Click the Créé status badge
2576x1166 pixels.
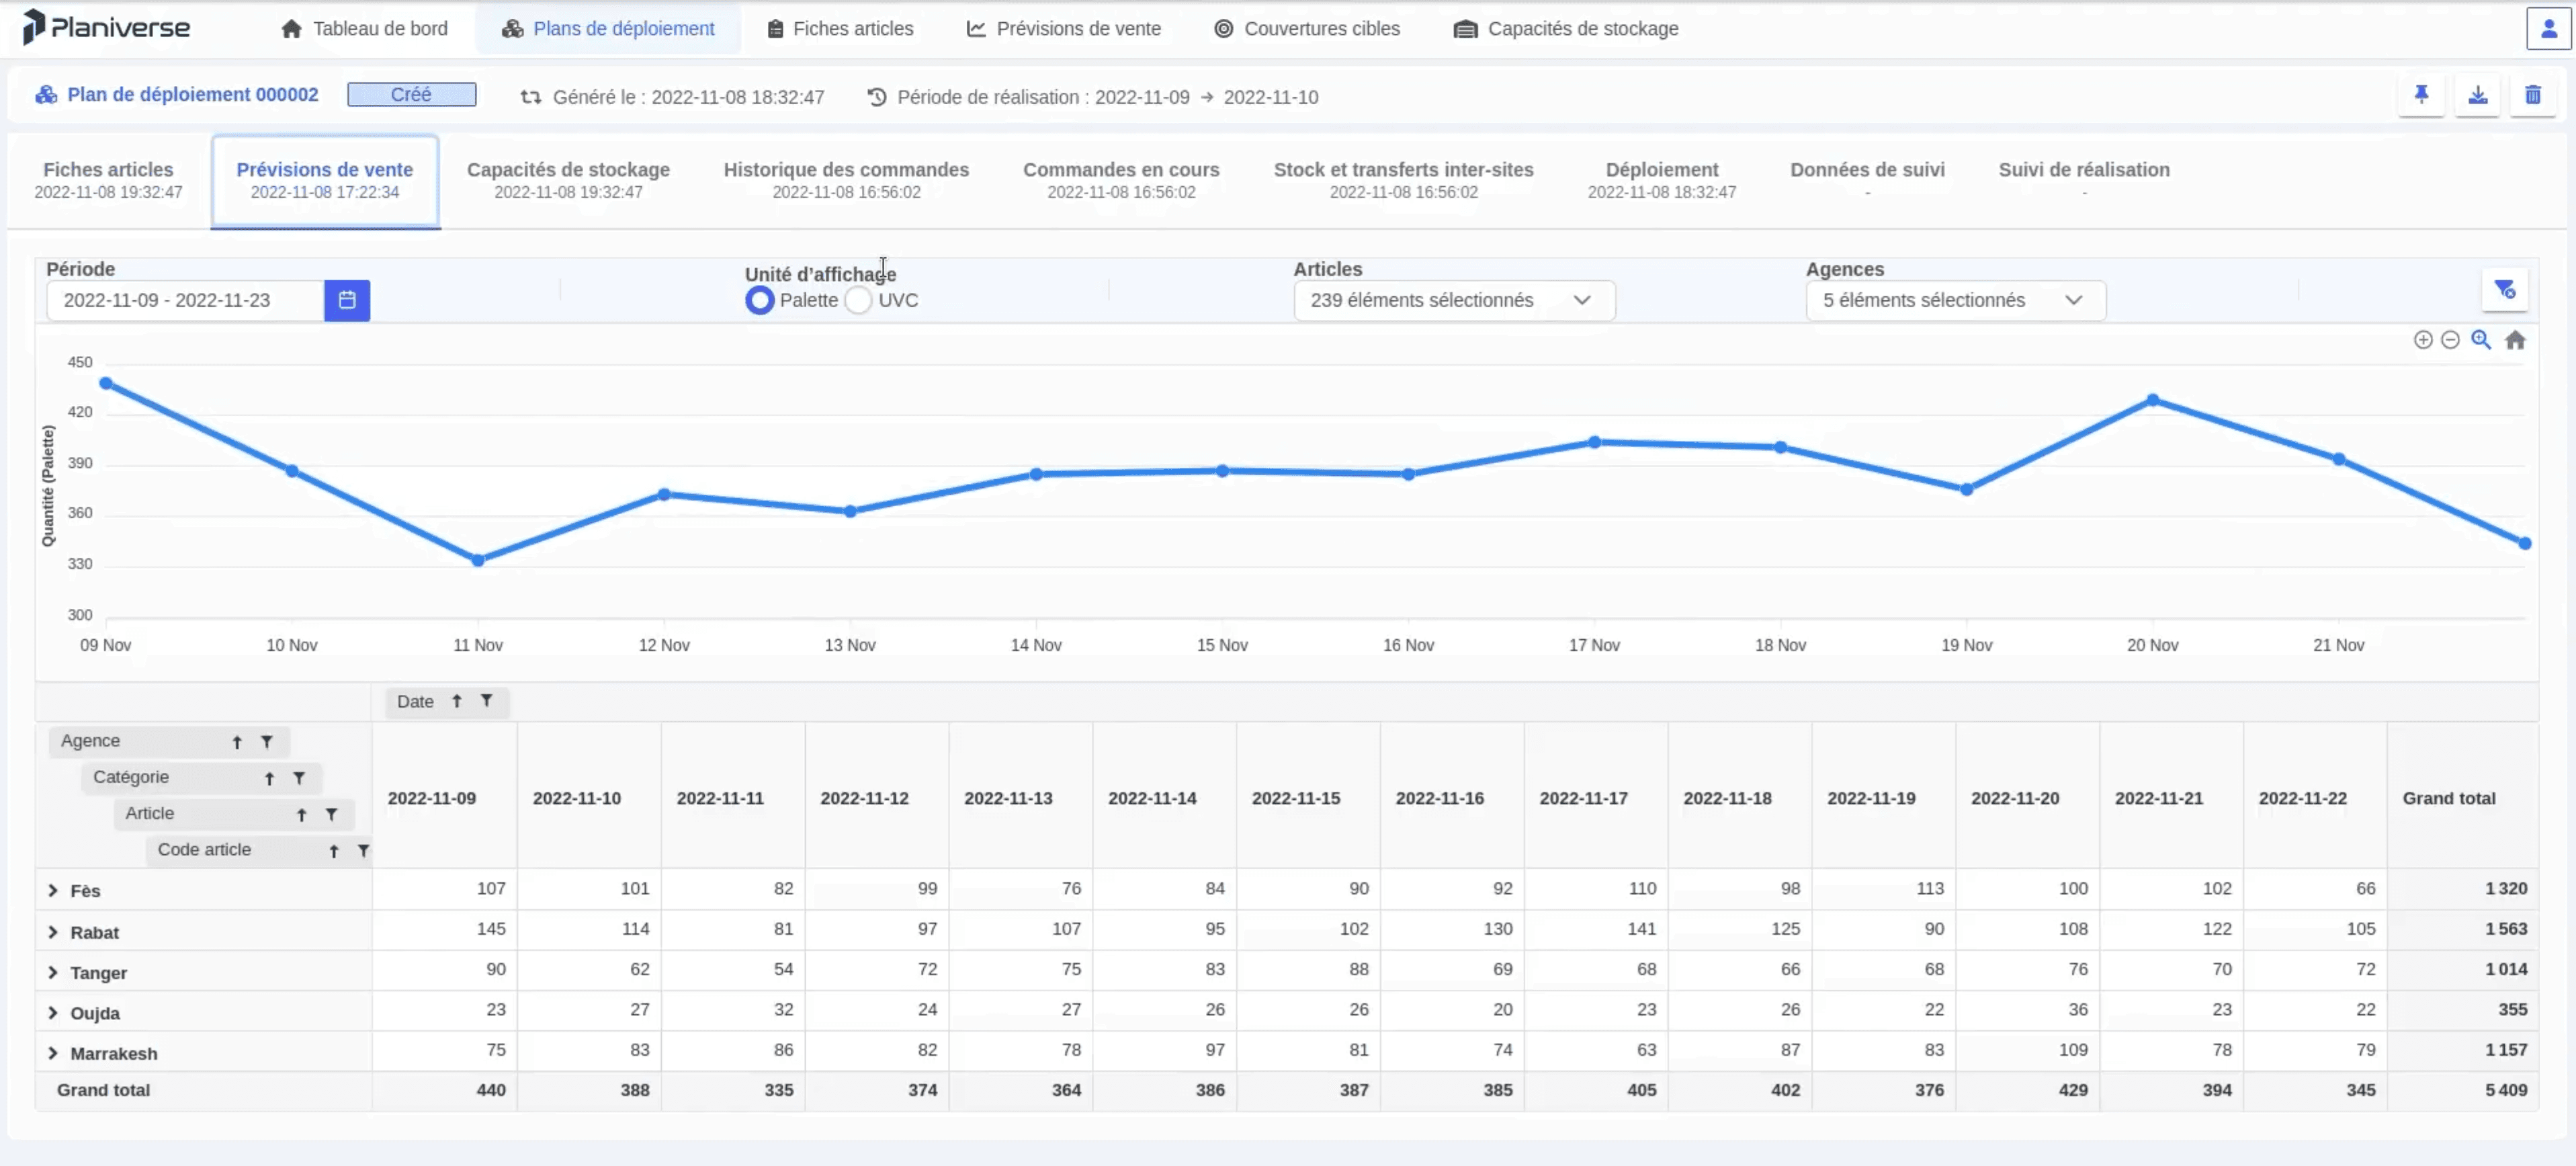(411, 94)
